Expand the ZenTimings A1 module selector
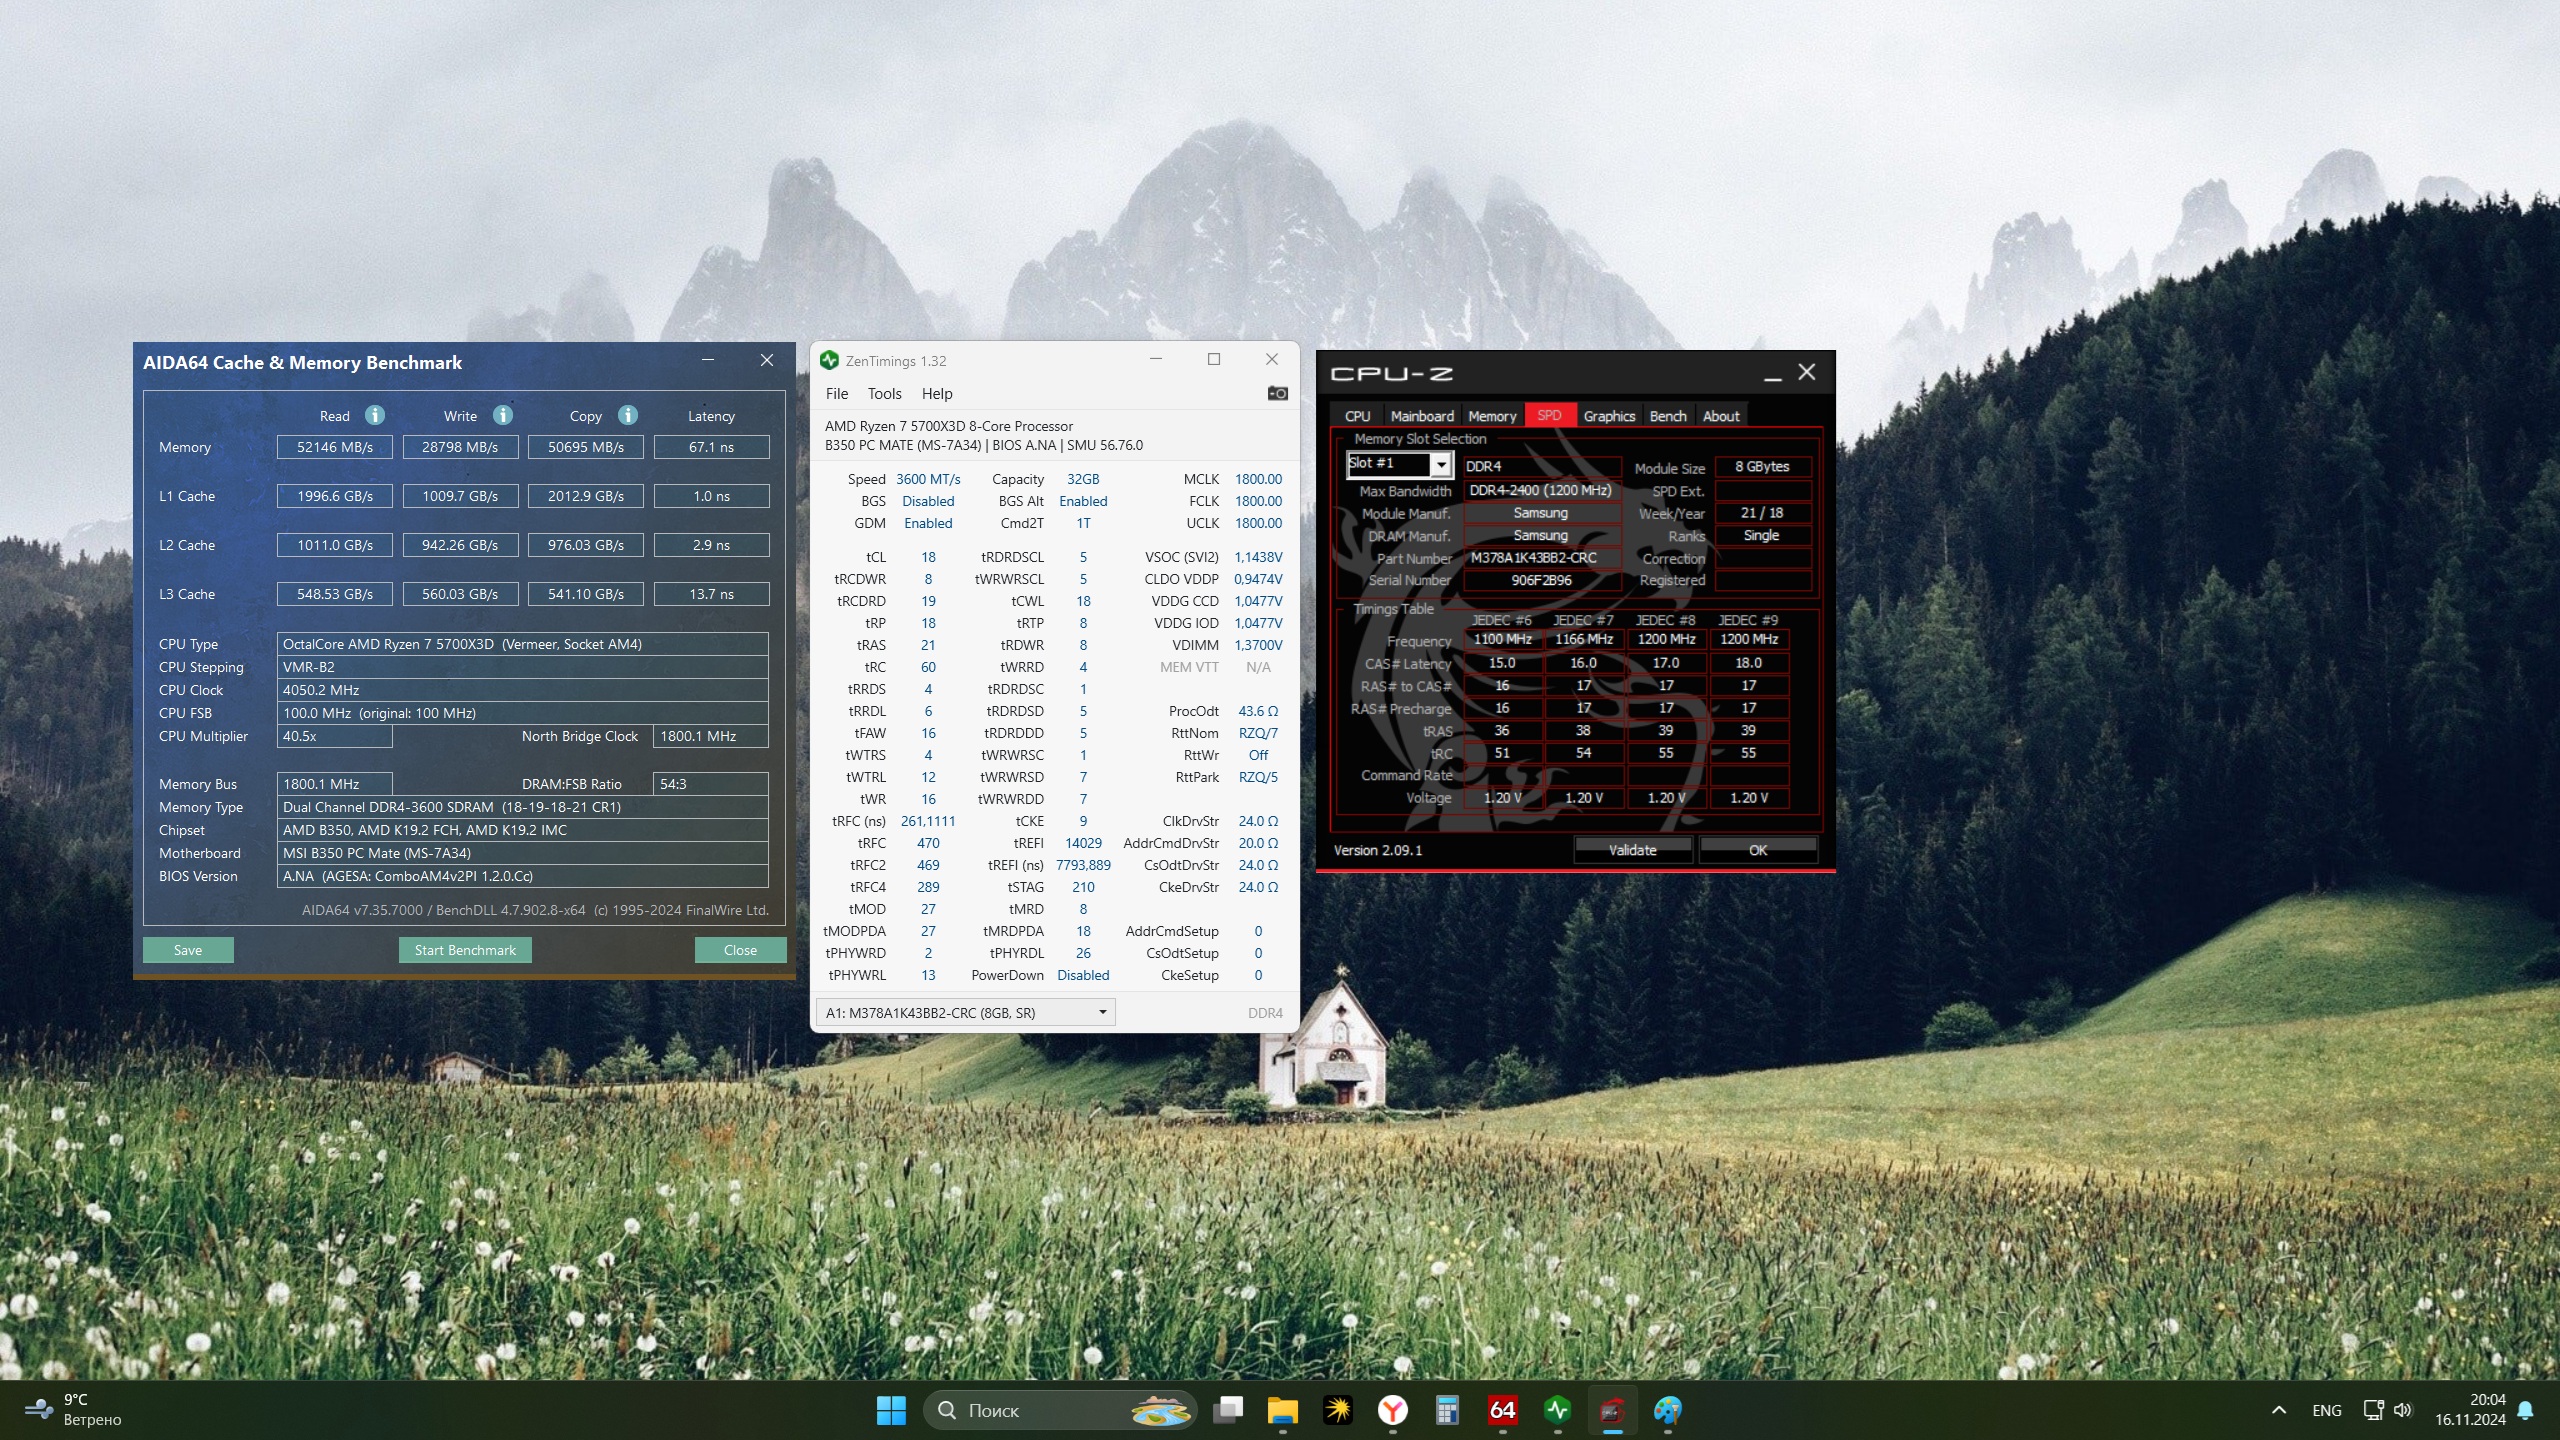Screen dimensions: 2560x1440 [x=1102, y=1012]
